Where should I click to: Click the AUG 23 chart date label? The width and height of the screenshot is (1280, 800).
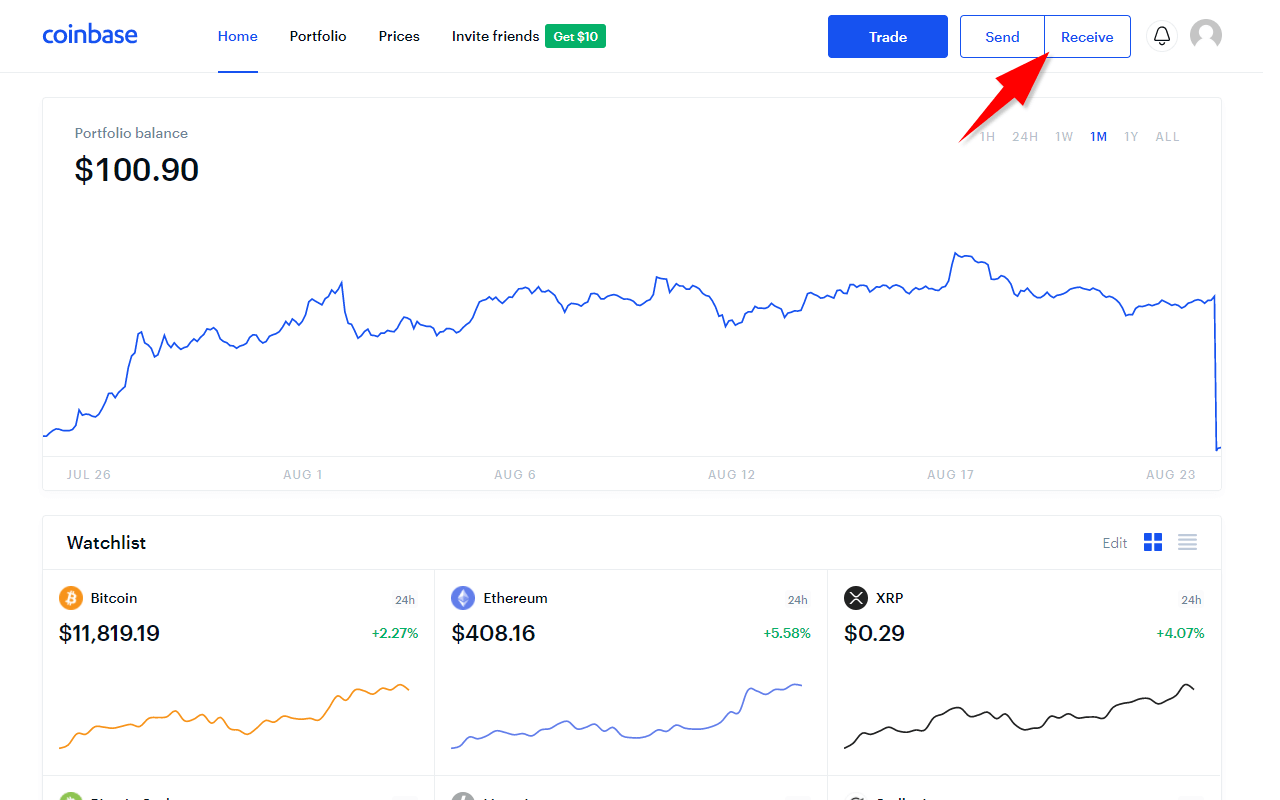coord(1171,474)
